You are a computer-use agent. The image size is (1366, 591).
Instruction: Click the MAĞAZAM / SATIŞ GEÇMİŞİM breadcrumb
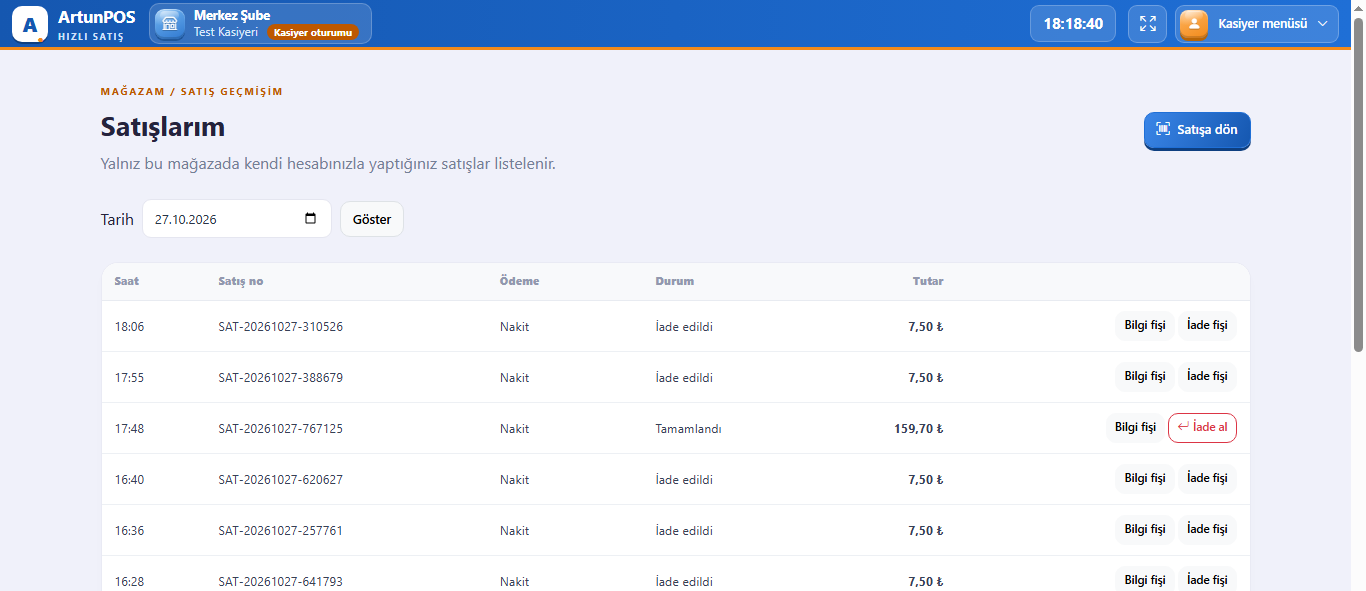pos(192,92)
